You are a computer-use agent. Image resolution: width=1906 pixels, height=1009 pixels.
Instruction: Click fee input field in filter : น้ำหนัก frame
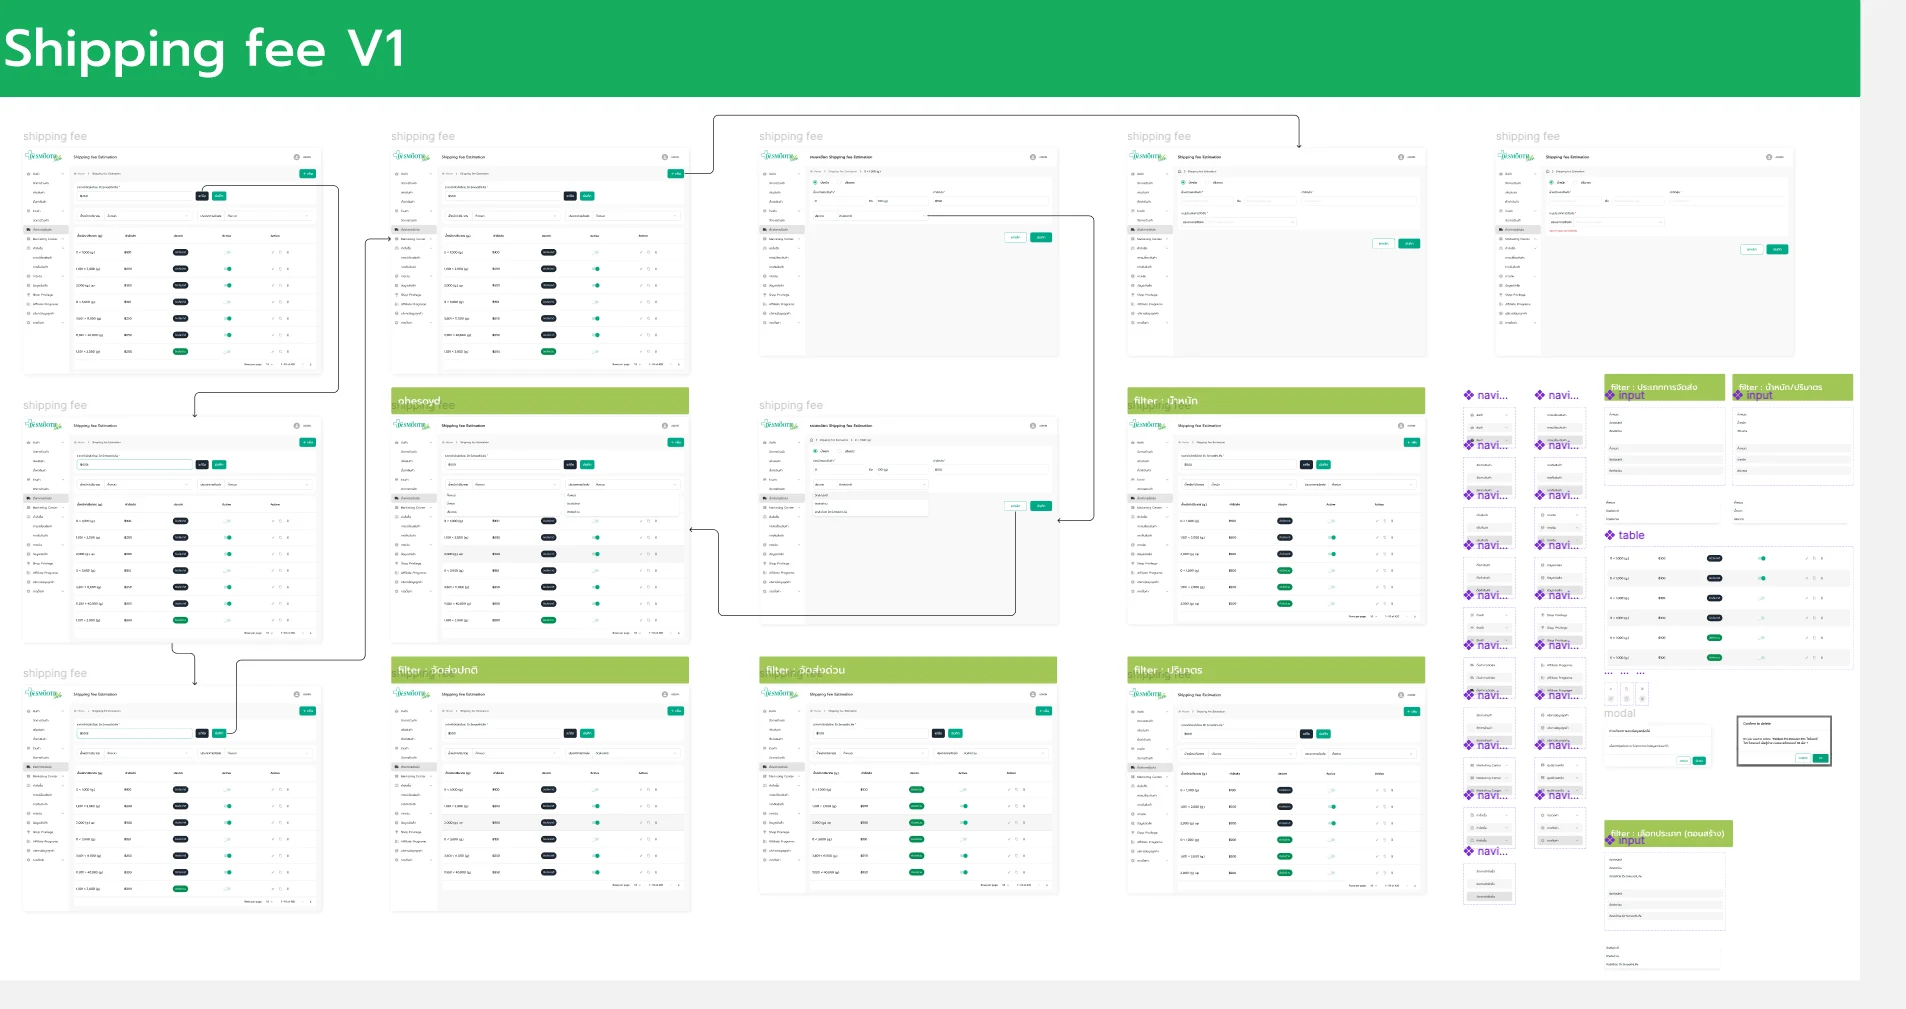tap(1238, 465)
